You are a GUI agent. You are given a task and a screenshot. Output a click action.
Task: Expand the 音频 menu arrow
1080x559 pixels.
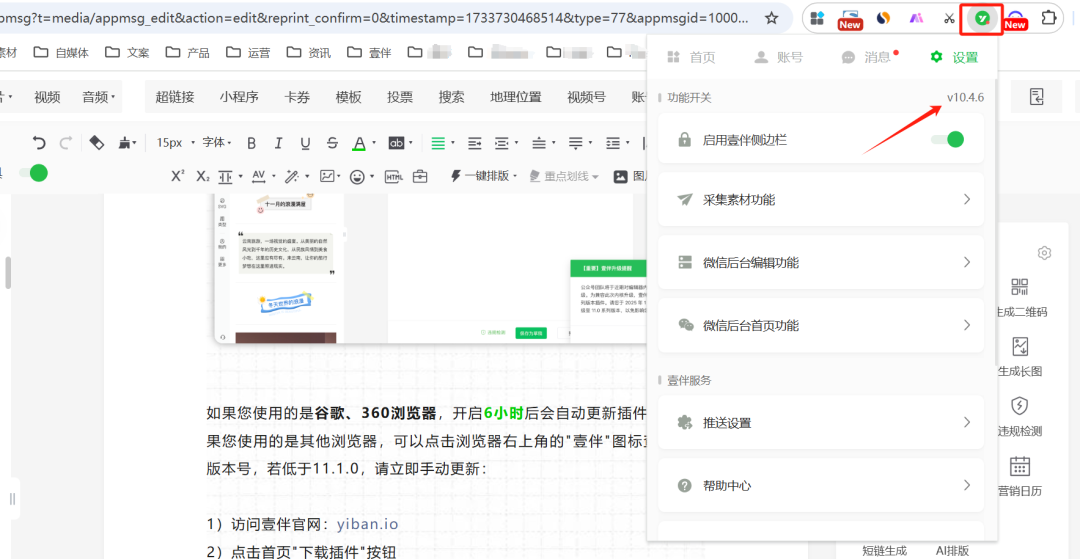coord(113,97)
